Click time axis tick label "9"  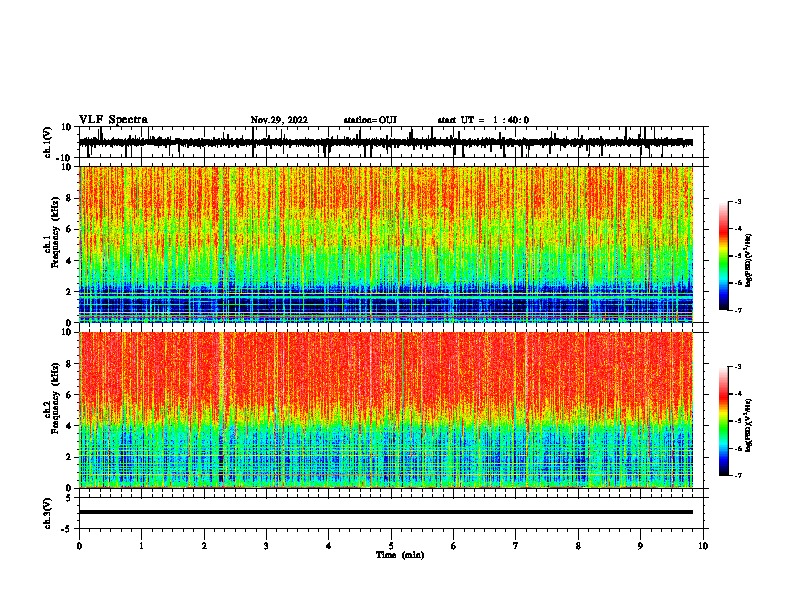point(640,546)
